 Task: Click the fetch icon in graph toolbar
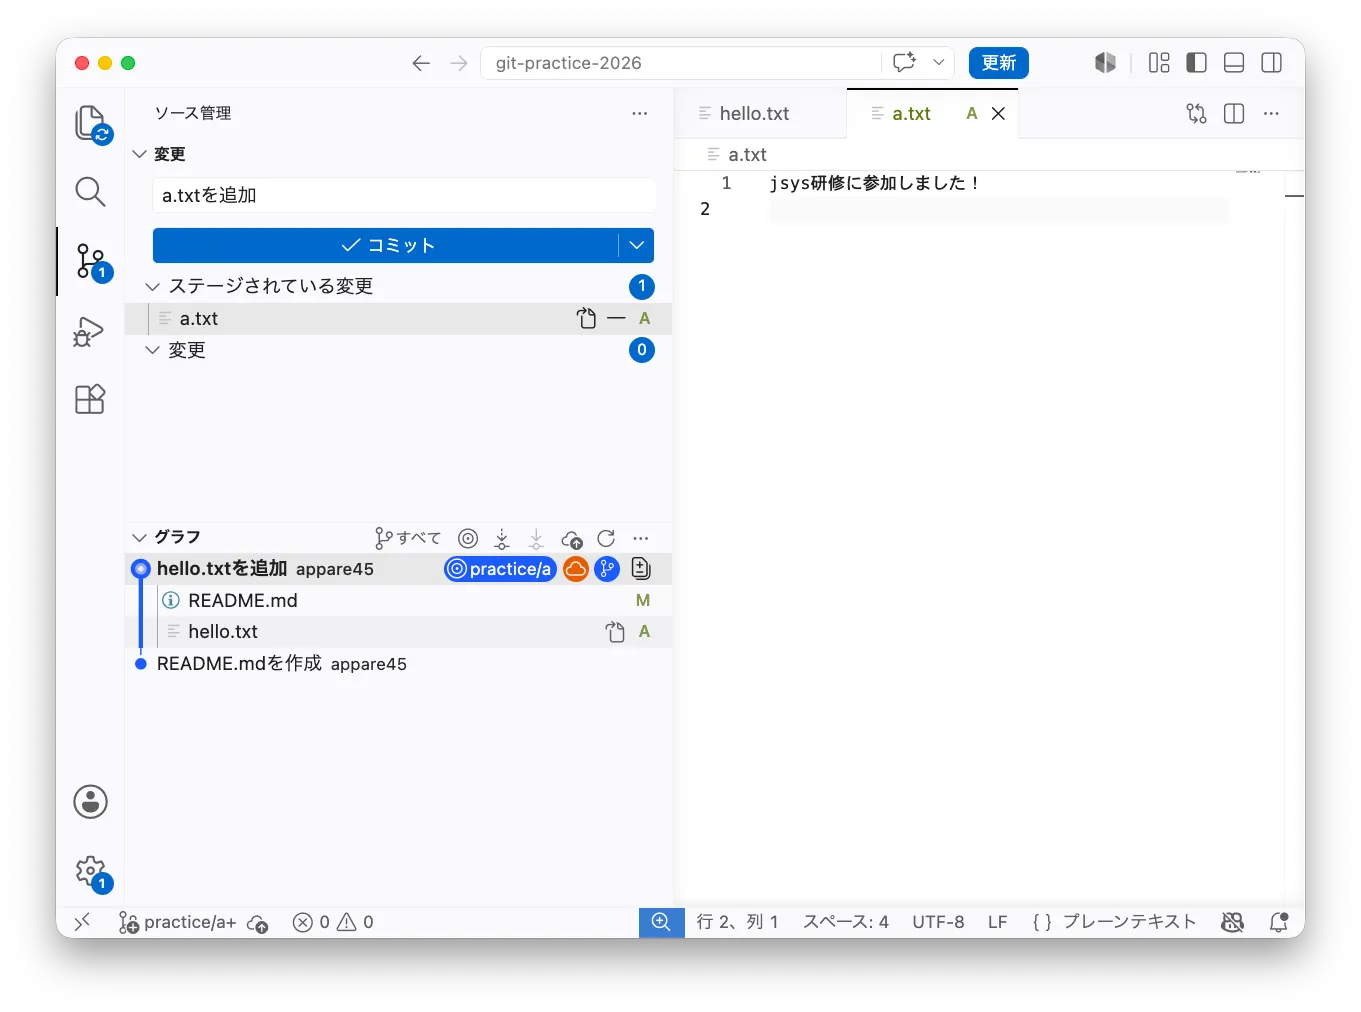502,538
